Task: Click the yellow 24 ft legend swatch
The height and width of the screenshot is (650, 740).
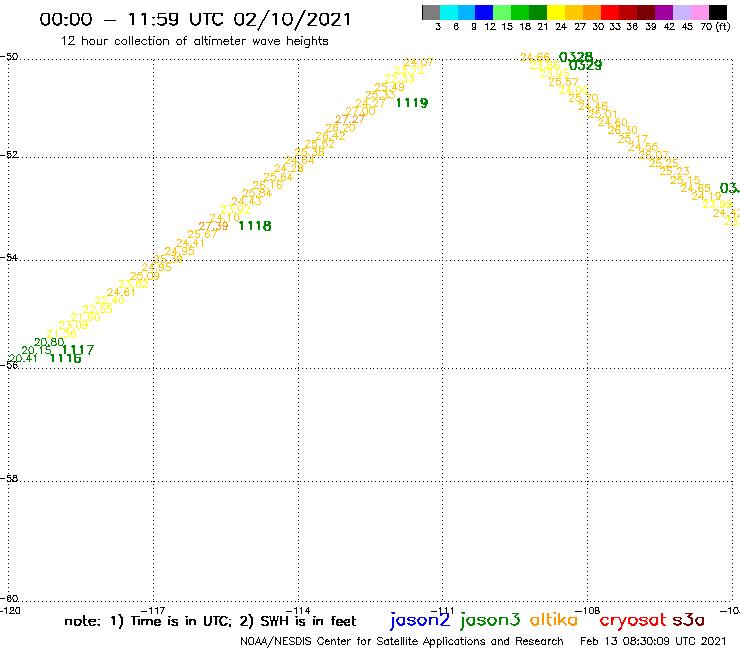Action: click(556, 12)
